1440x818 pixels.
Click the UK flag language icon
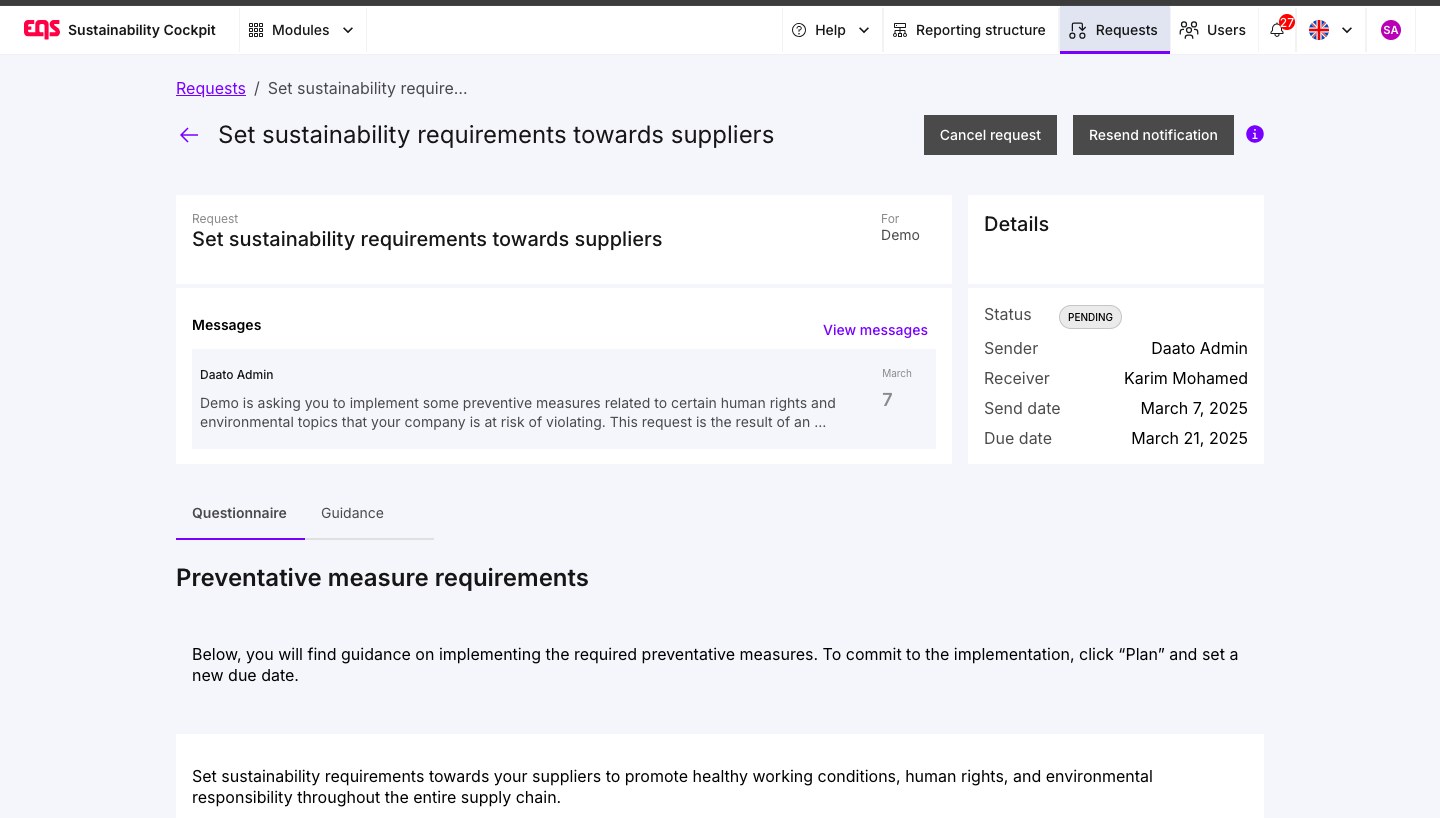[1319, 30]
